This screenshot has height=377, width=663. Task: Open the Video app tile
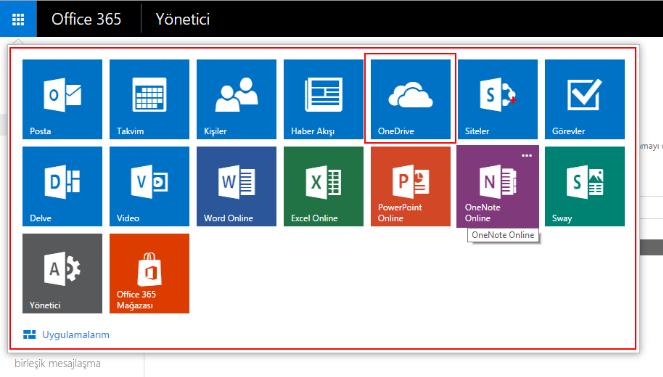point(149,186)
